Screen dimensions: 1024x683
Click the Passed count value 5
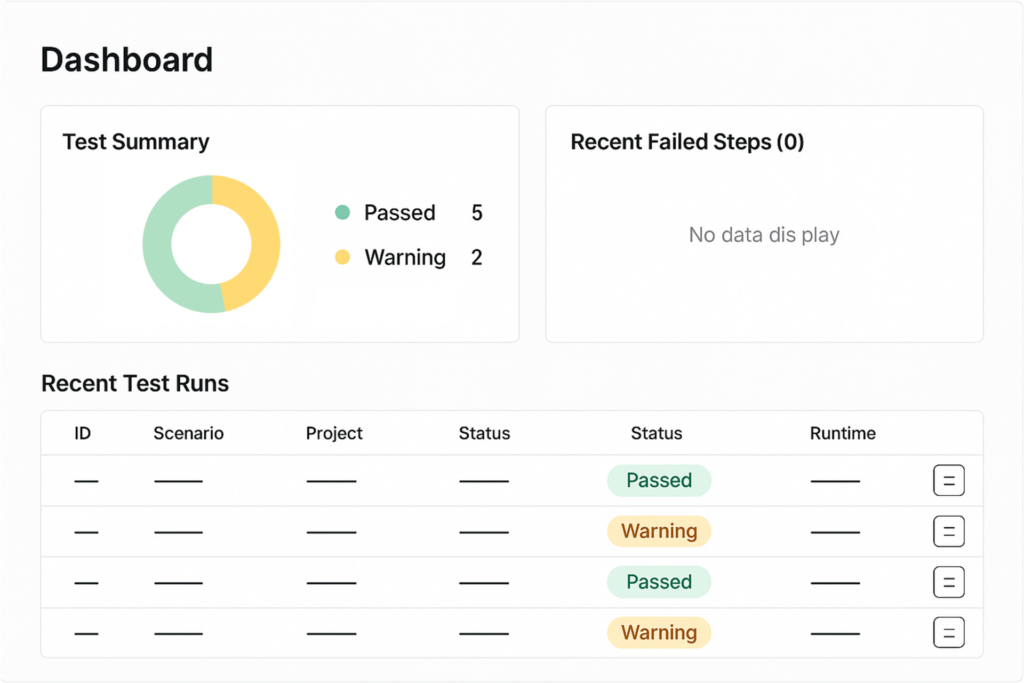pos(477,213)
